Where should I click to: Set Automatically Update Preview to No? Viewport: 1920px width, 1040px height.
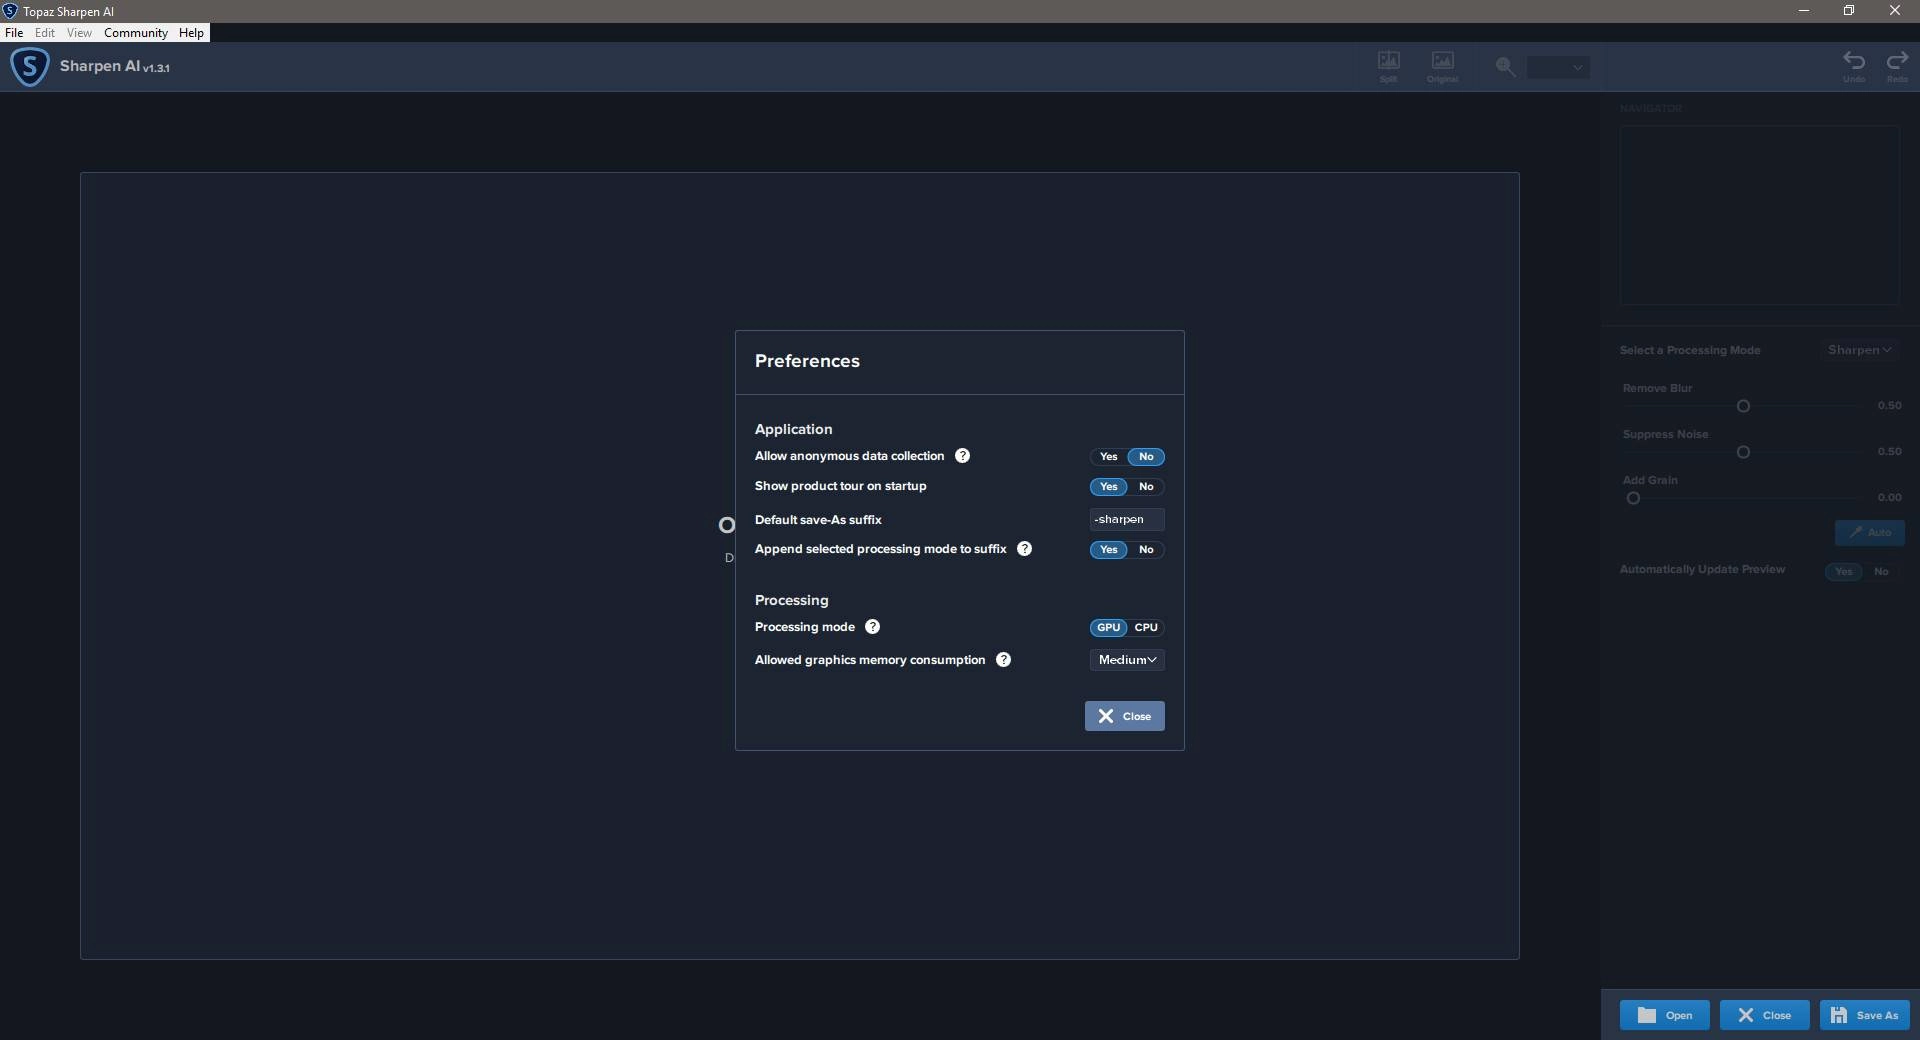point(1881,572)
